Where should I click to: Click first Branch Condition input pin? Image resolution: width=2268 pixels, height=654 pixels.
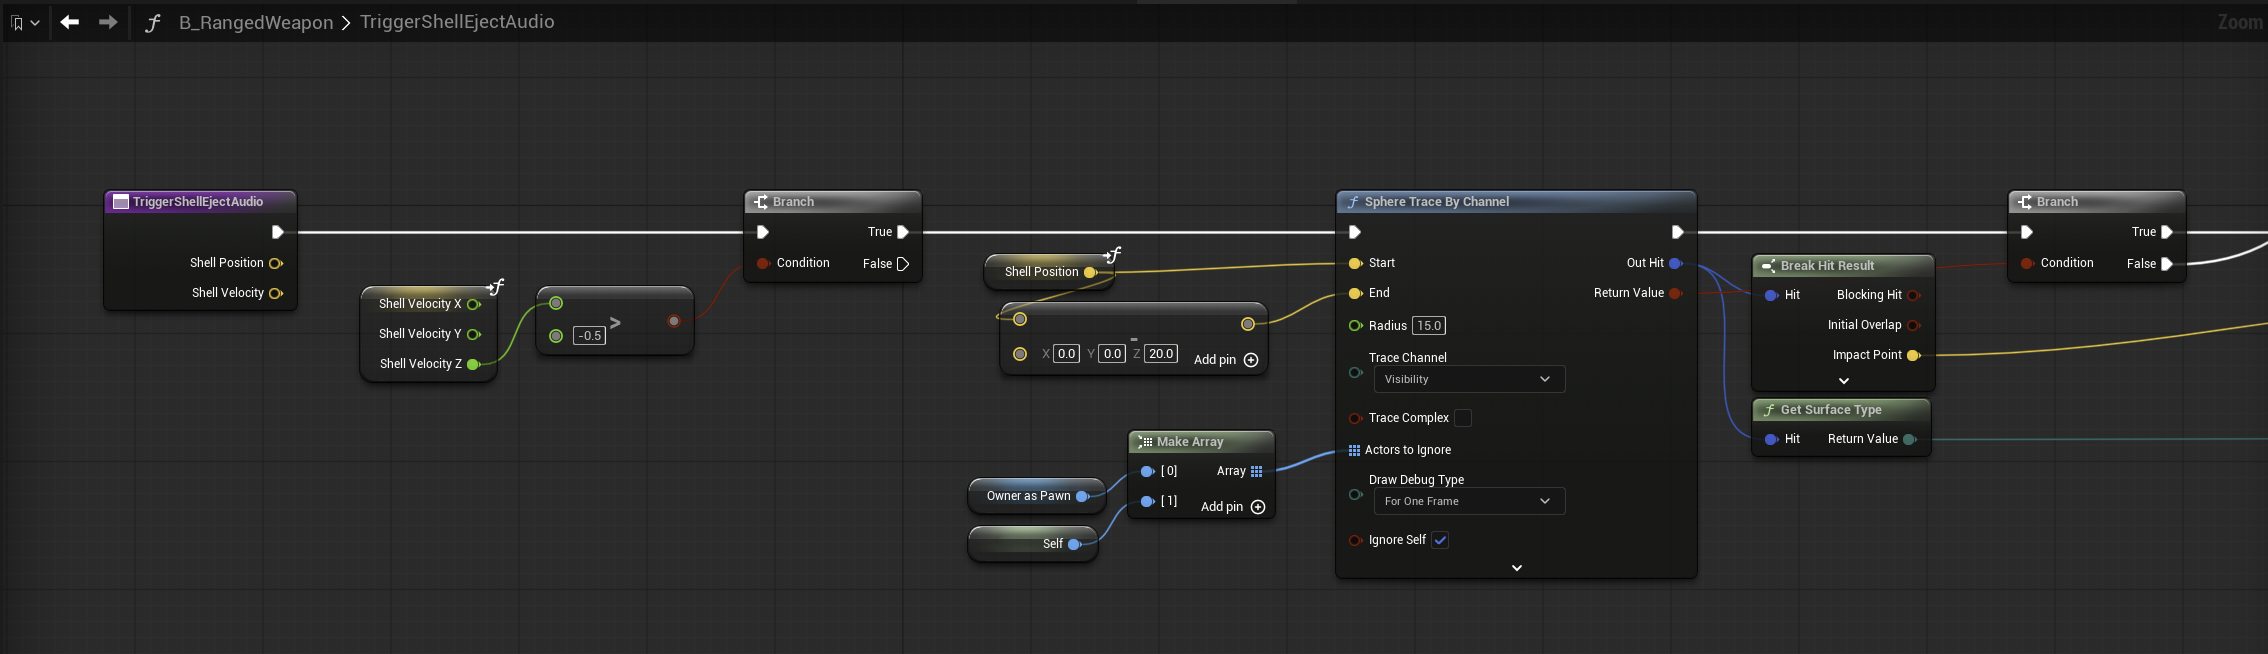[x=763, y=263]
